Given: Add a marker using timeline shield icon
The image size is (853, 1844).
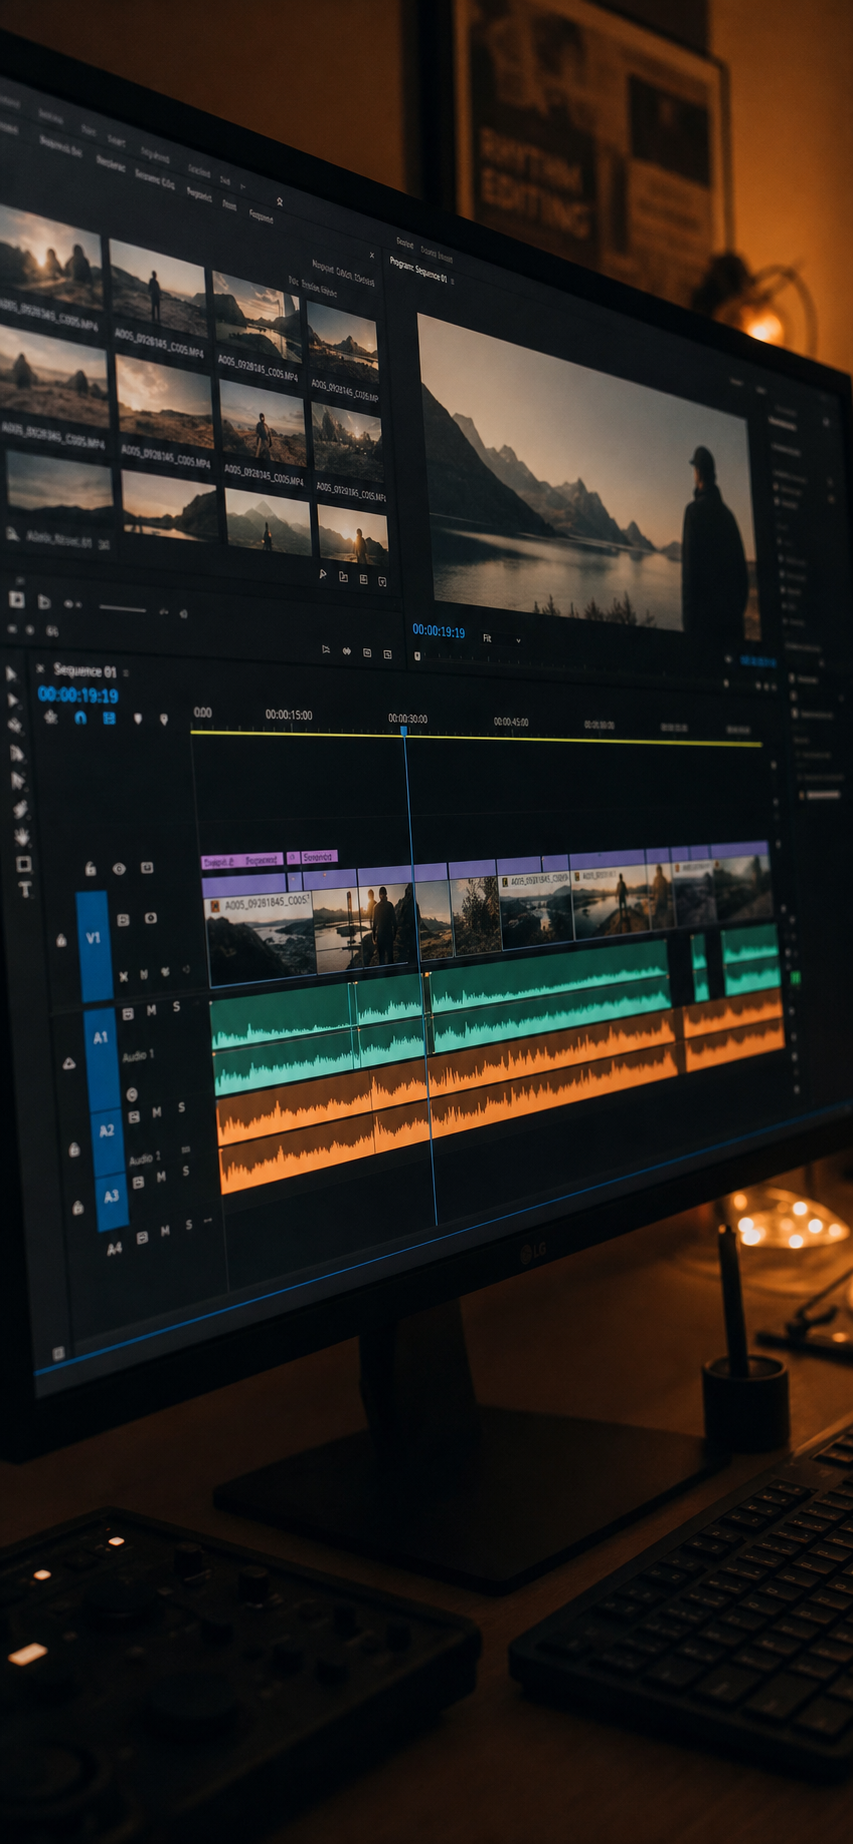Looking at the screenshot, I should coord(137,718).
